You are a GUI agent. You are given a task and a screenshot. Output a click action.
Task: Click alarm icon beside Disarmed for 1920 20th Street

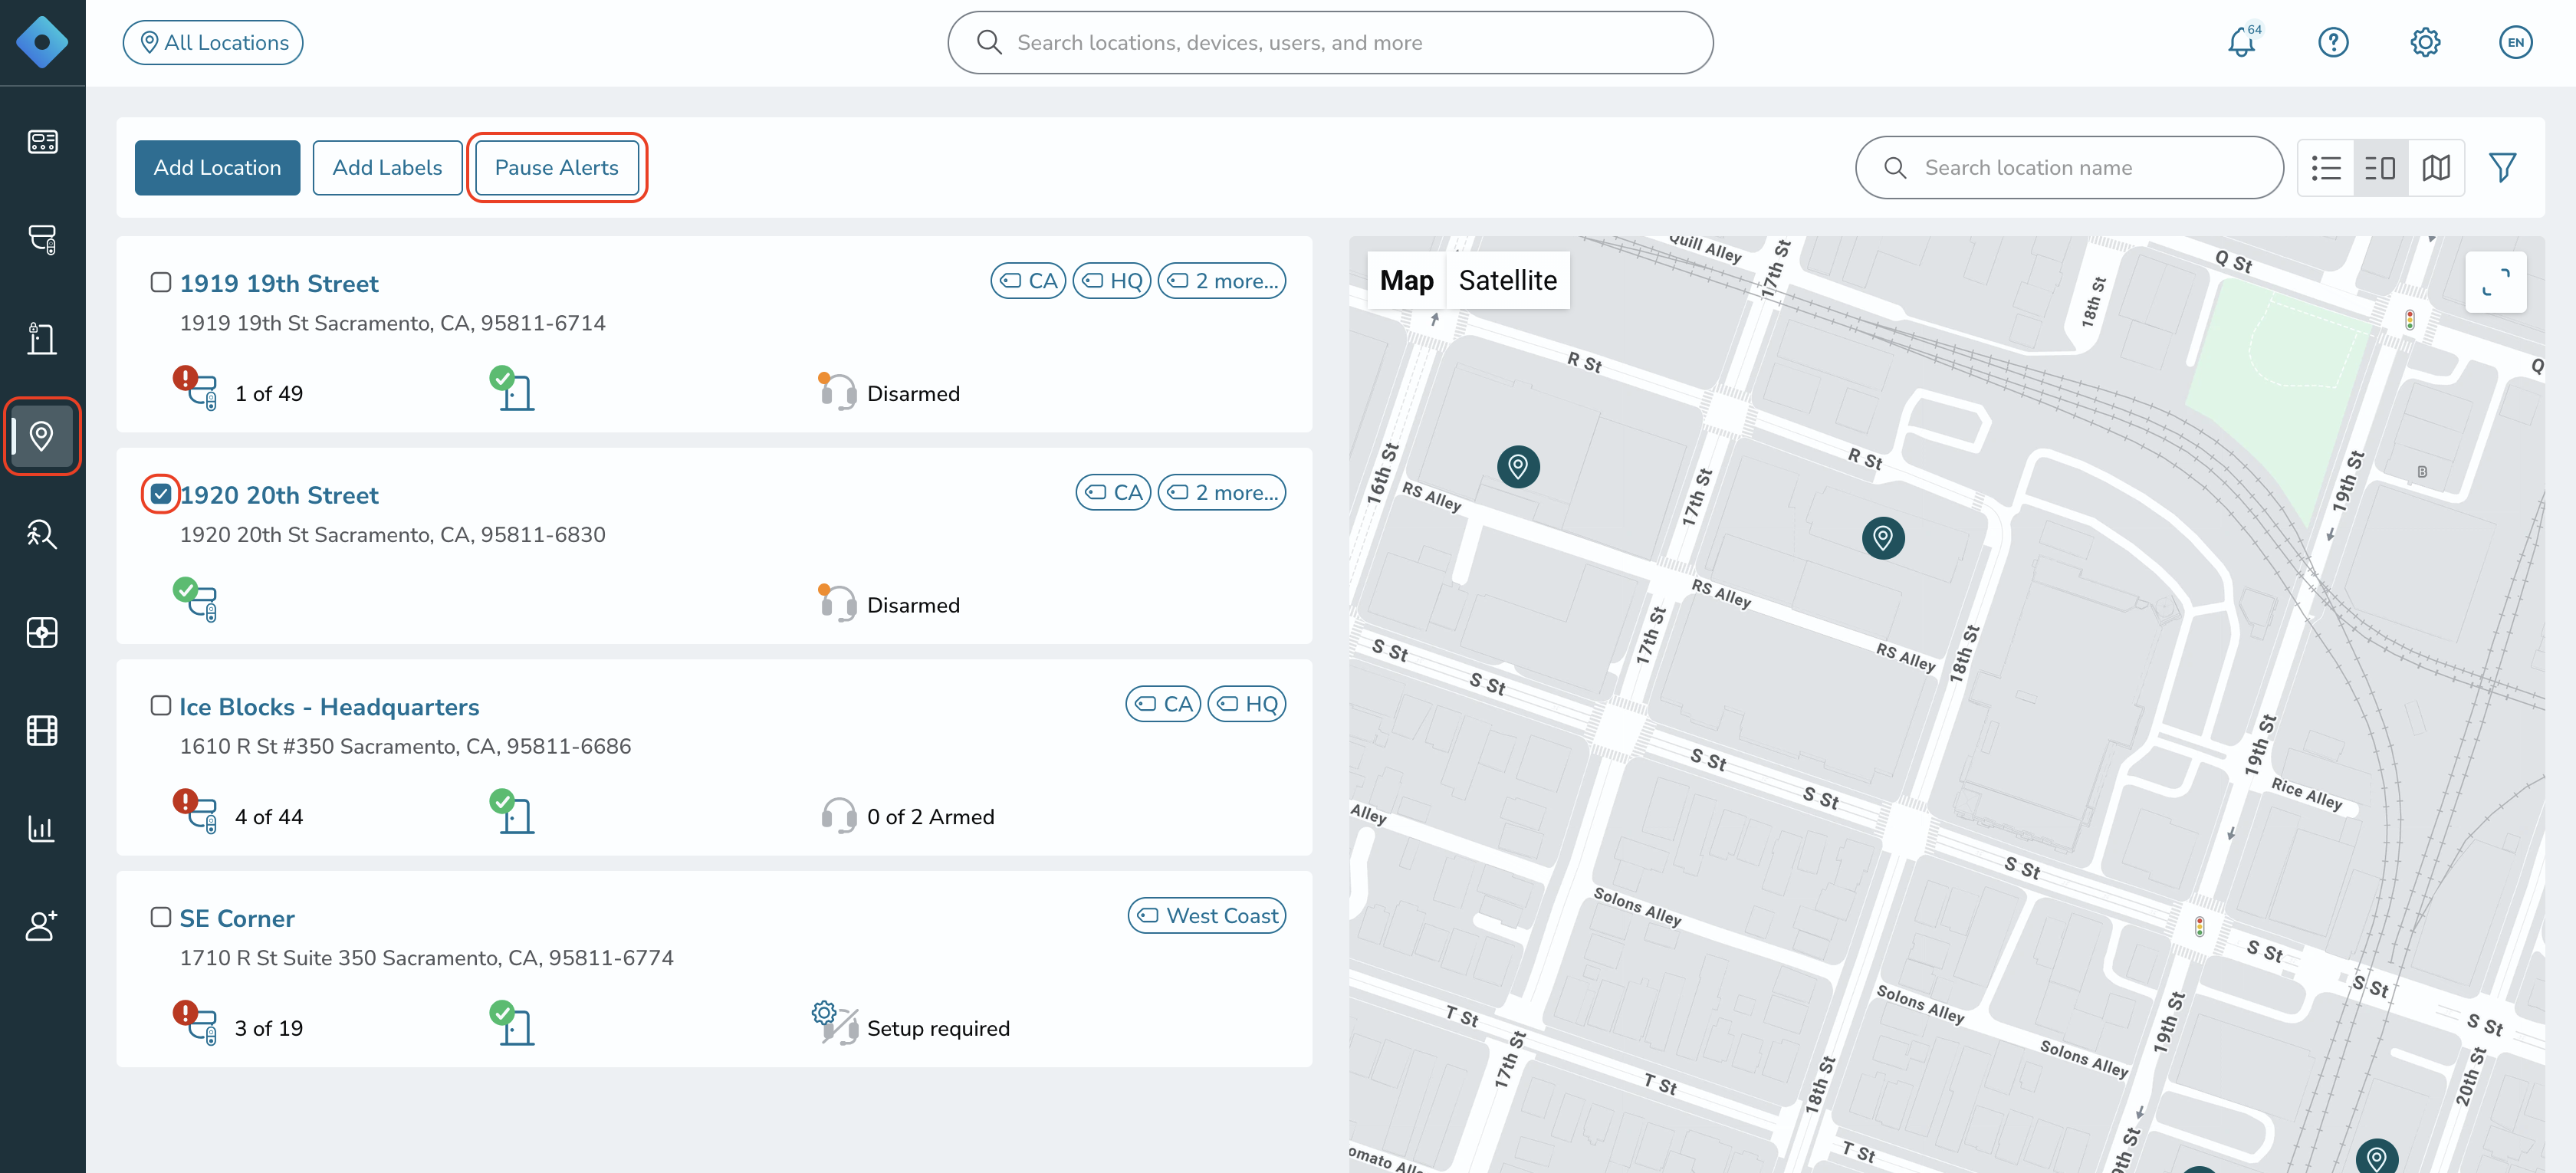[837, 602]
